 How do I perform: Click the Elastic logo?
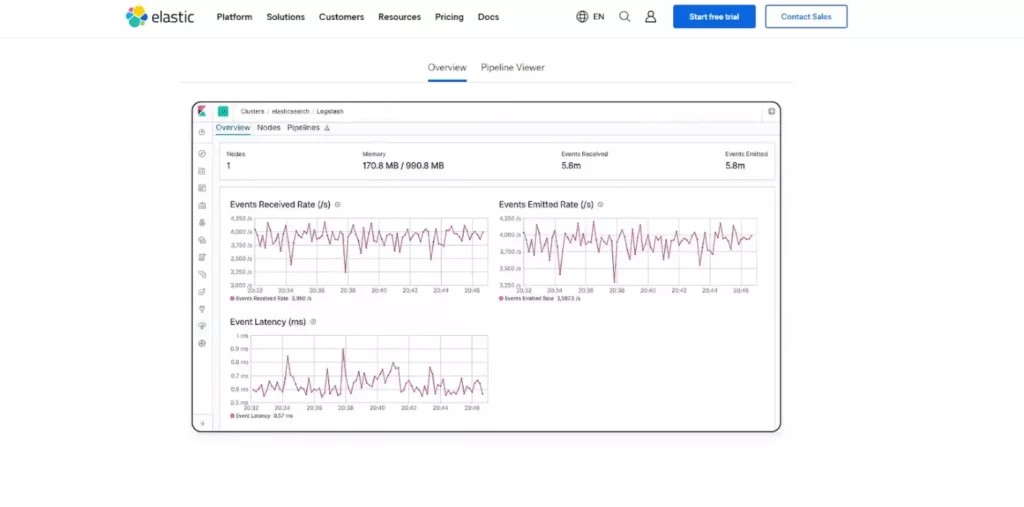pyautogui.click(x=160, y=16)
